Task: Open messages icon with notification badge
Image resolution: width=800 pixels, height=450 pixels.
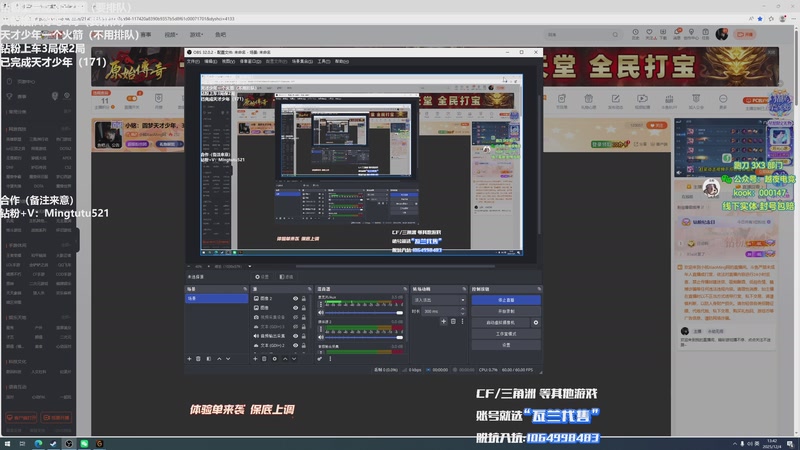Action: coord(677,33)
